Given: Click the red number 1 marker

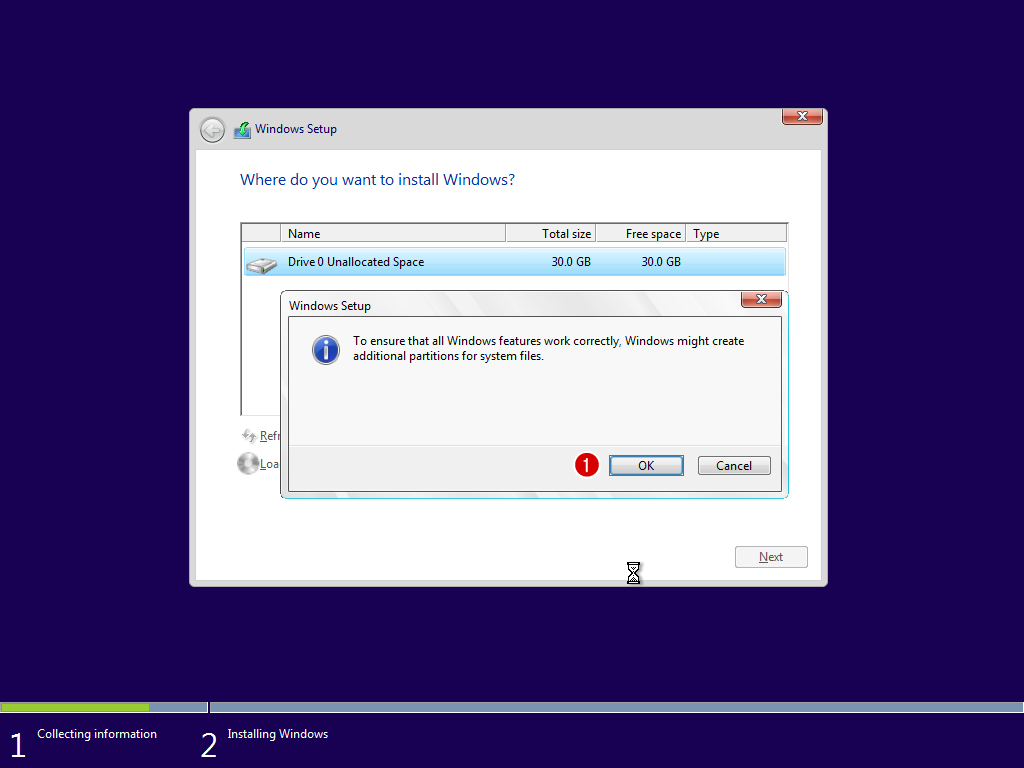Looking at the screenshot, I should coord(587,465).
